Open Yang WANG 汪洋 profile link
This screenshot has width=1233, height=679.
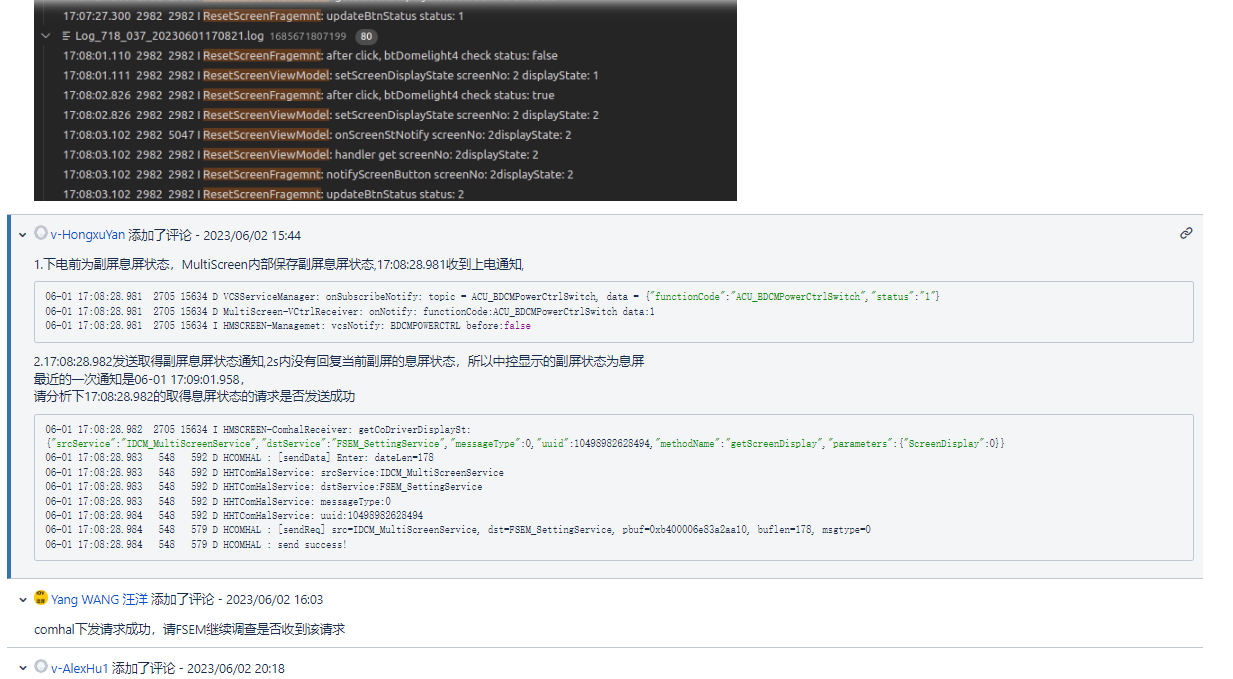(99, 599)
